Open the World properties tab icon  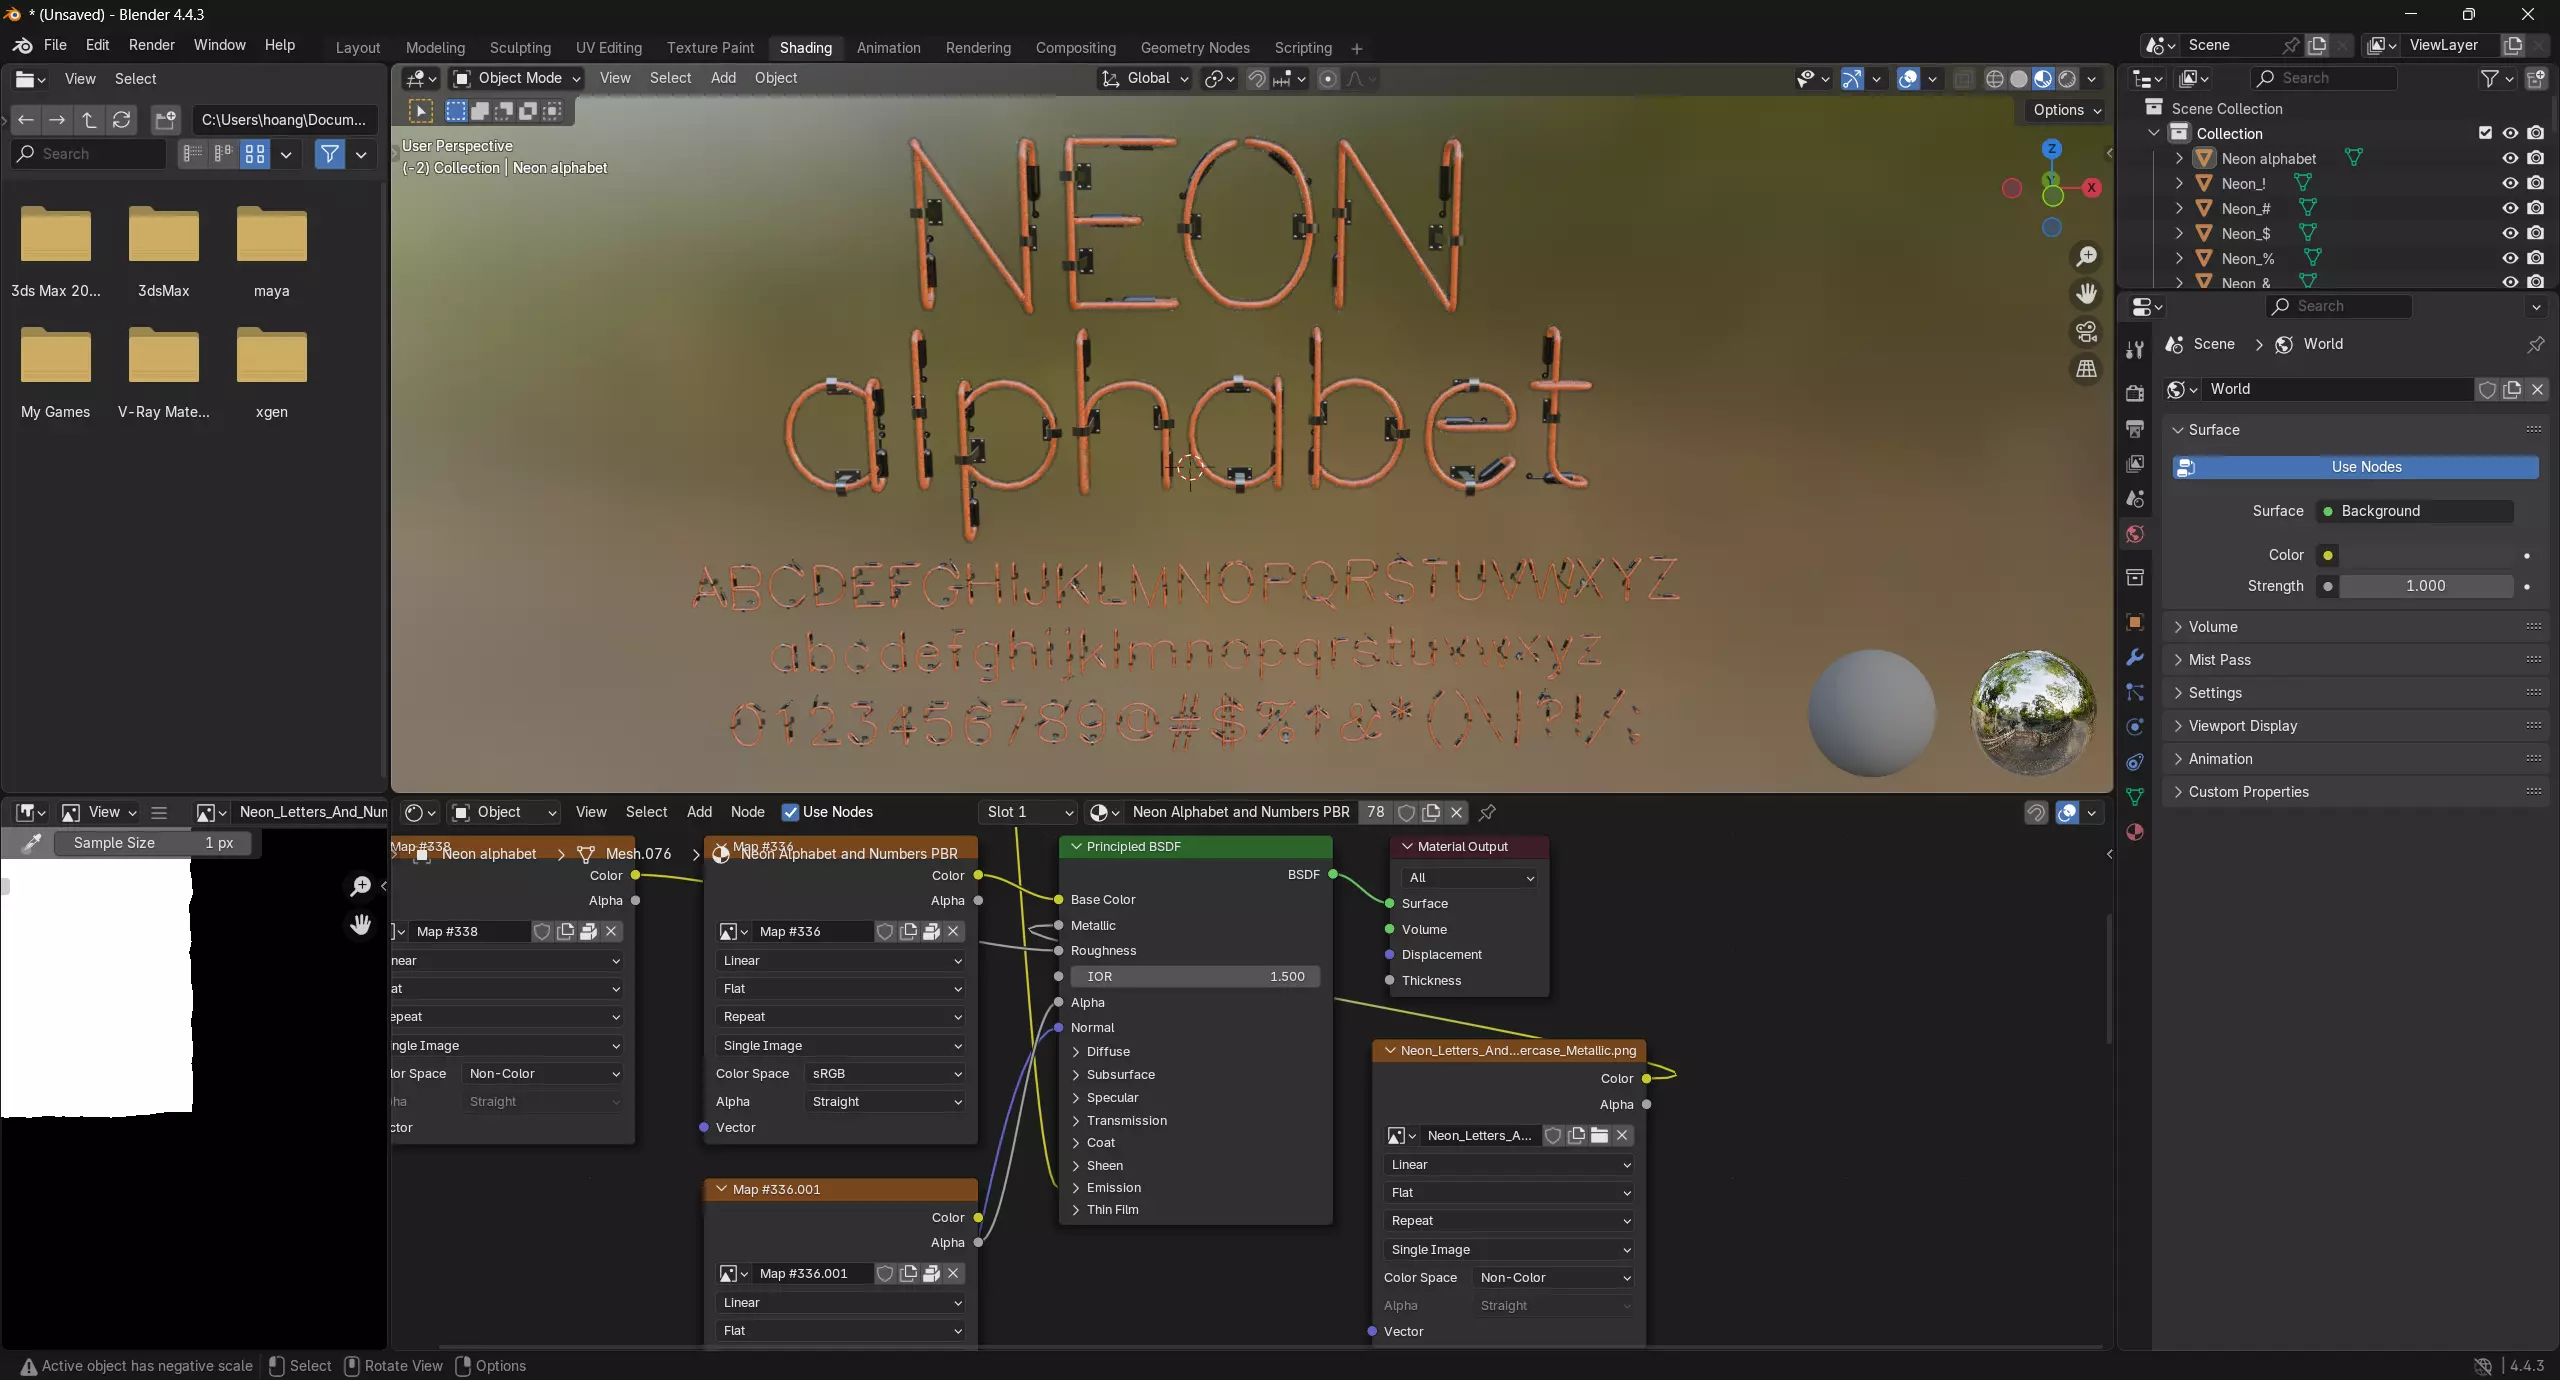pyautogui.click(x=2135, y=534)
